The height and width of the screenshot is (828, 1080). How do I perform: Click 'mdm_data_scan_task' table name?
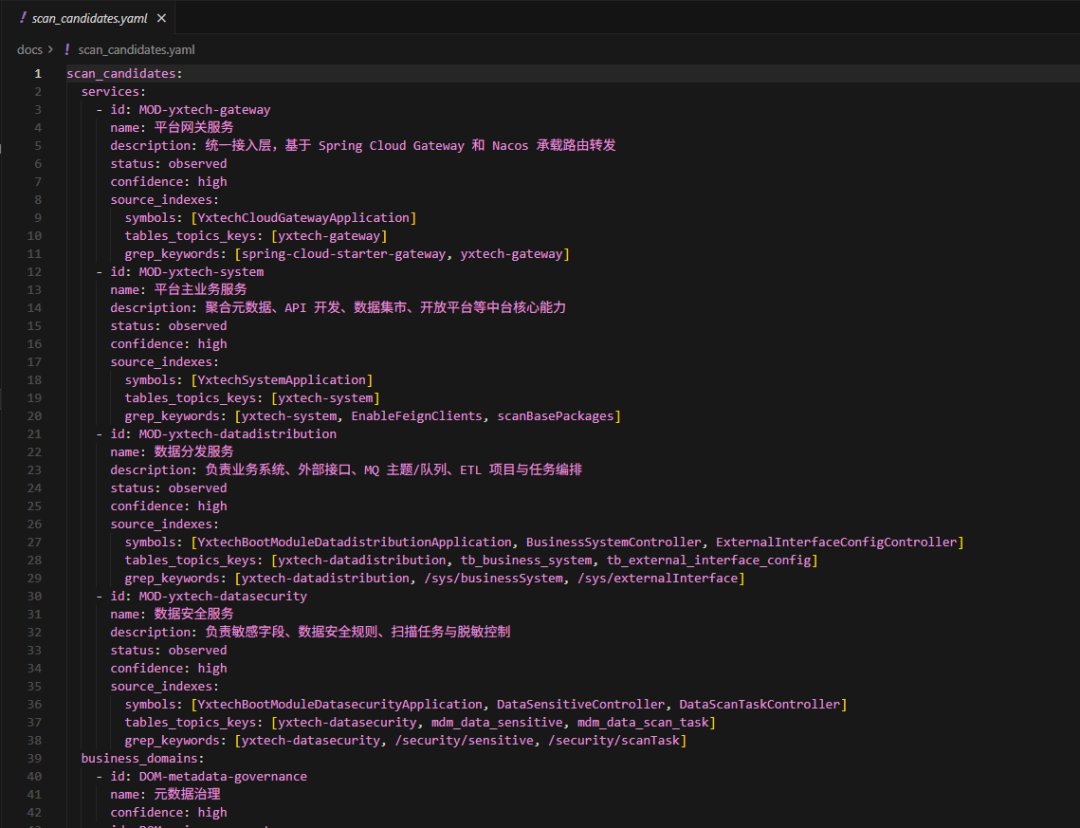643,723
